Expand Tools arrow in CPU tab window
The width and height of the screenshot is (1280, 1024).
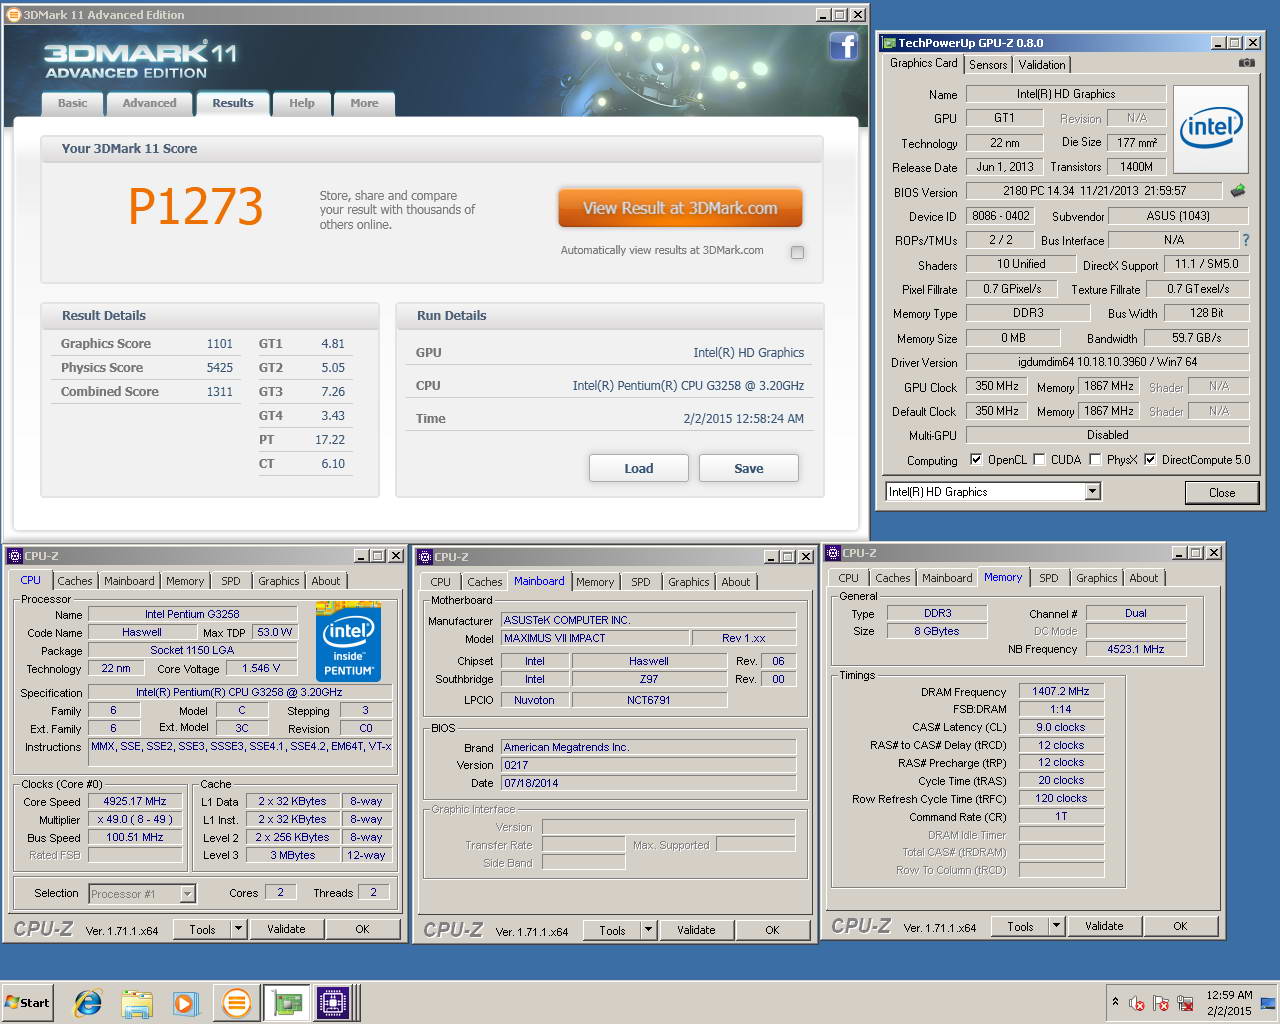coord(238,929)
